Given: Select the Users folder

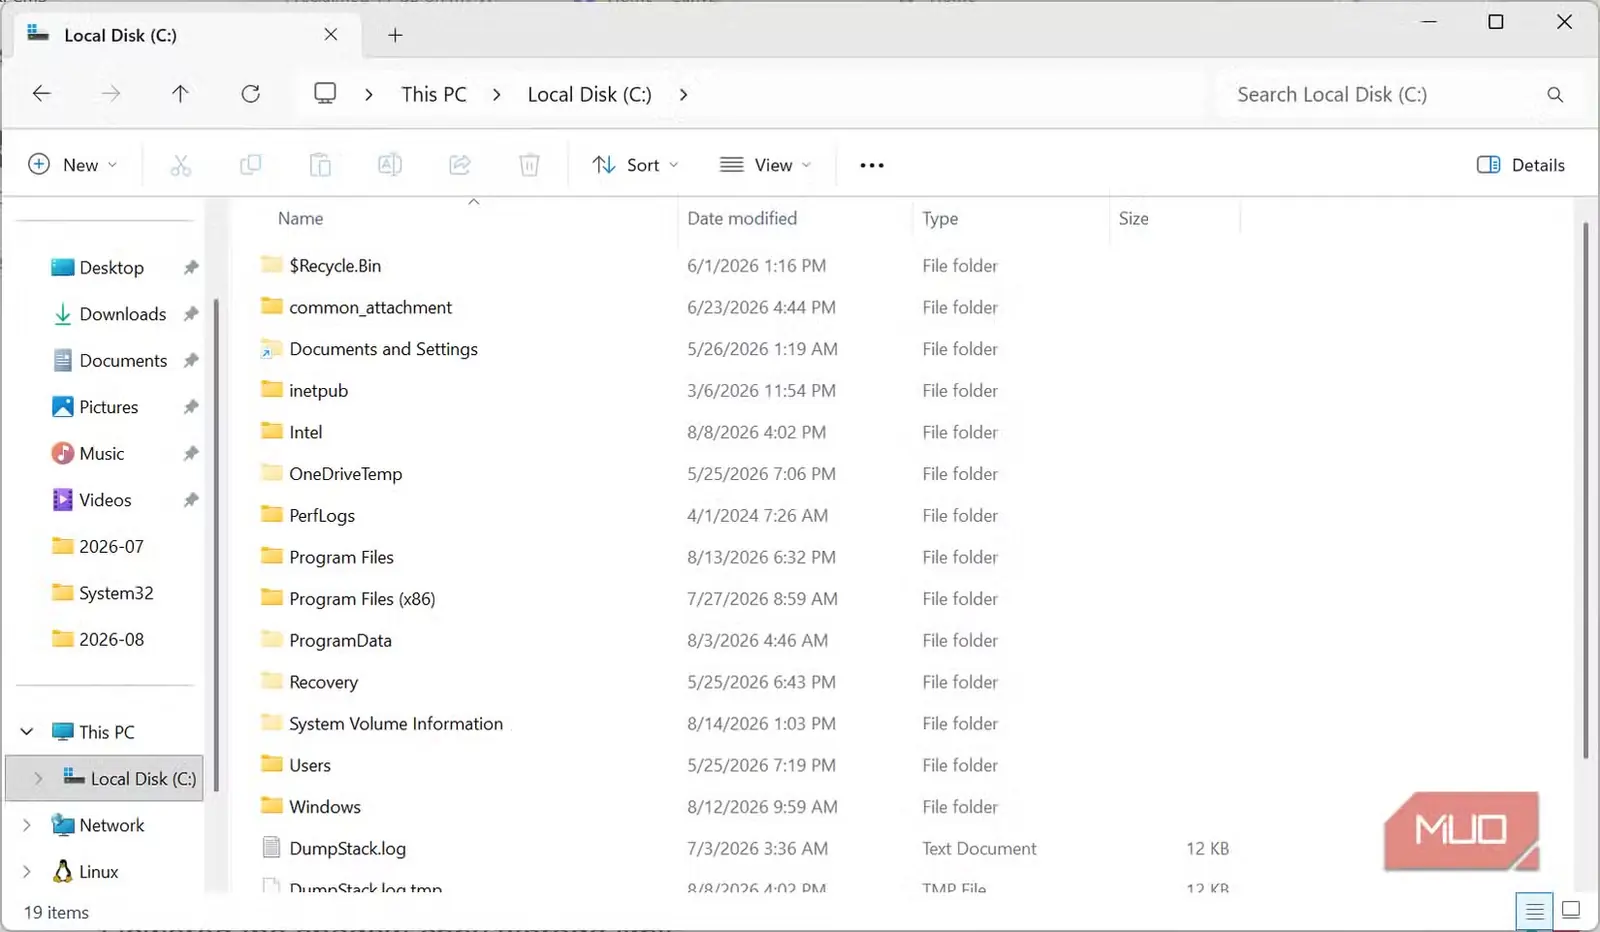Looking at the screenshot, I should click(x=310, y=765).
